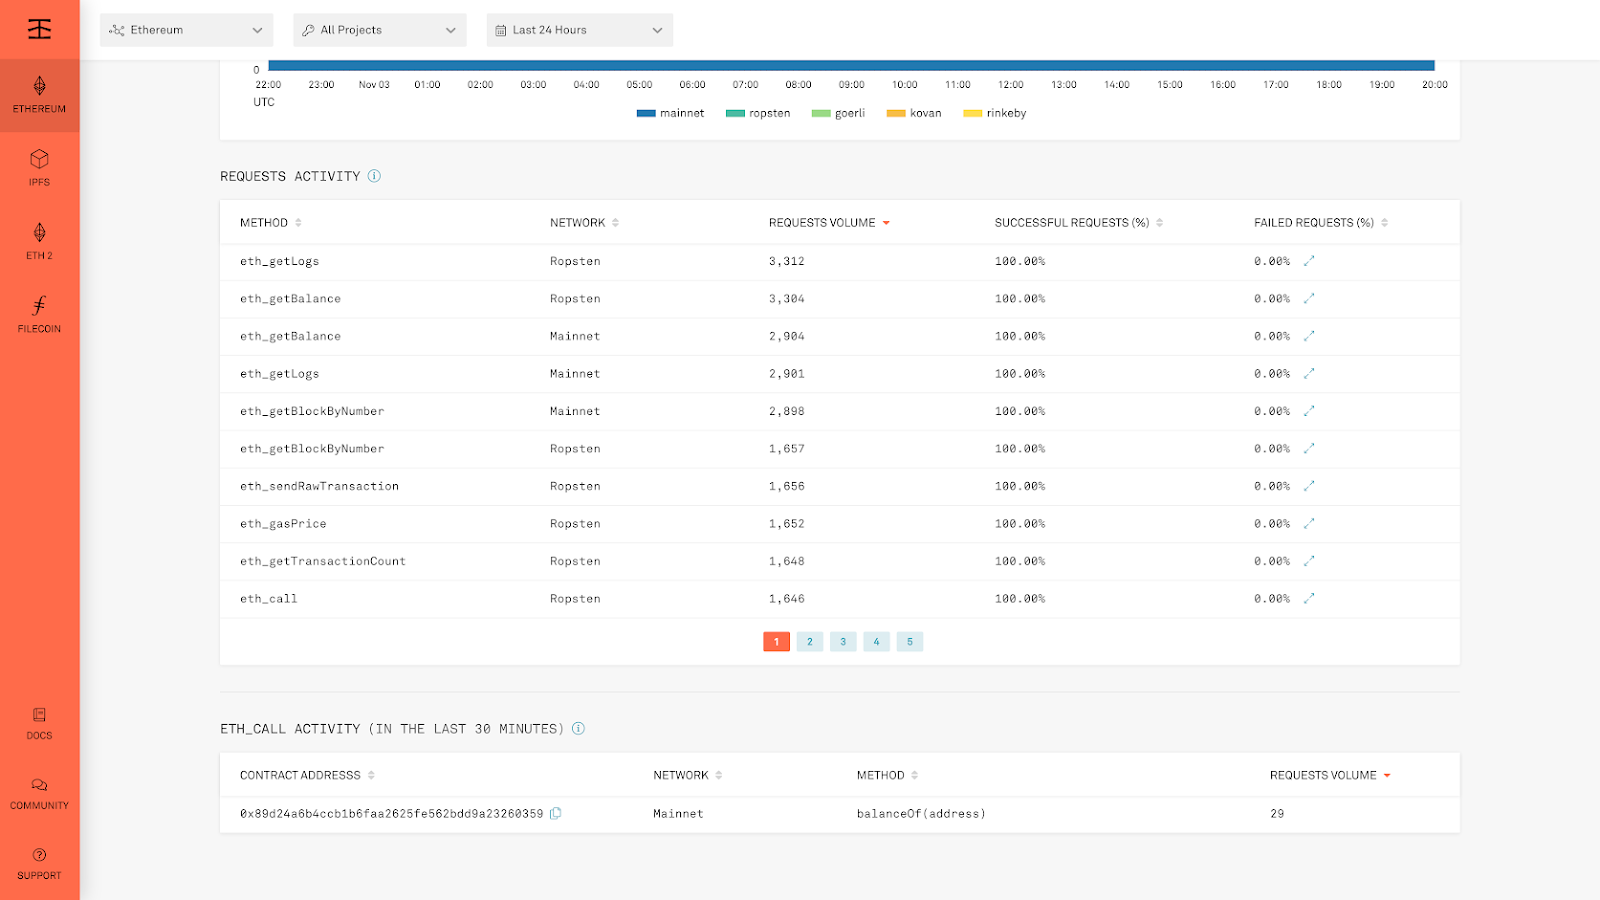
Task: Open Docs from the sidebar
Action: coord(39,722)
